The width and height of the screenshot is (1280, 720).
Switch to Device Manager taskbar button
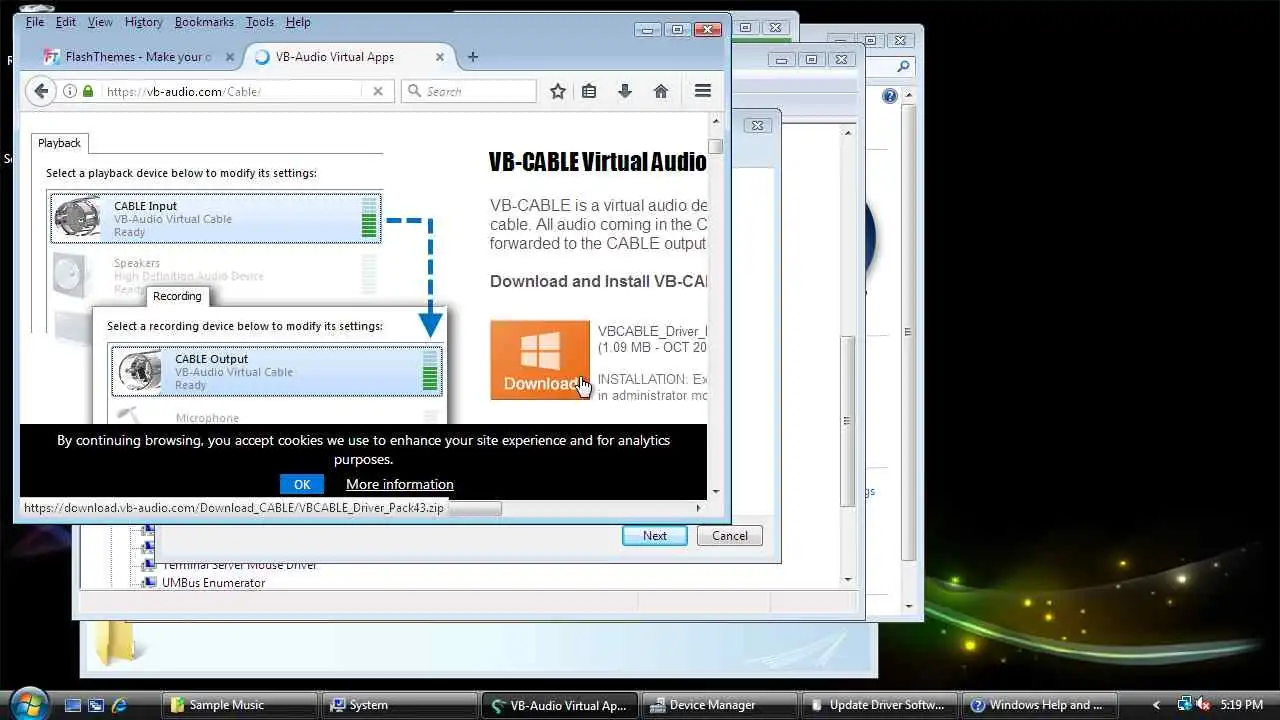pyautogui.click(x=719, y=705)
